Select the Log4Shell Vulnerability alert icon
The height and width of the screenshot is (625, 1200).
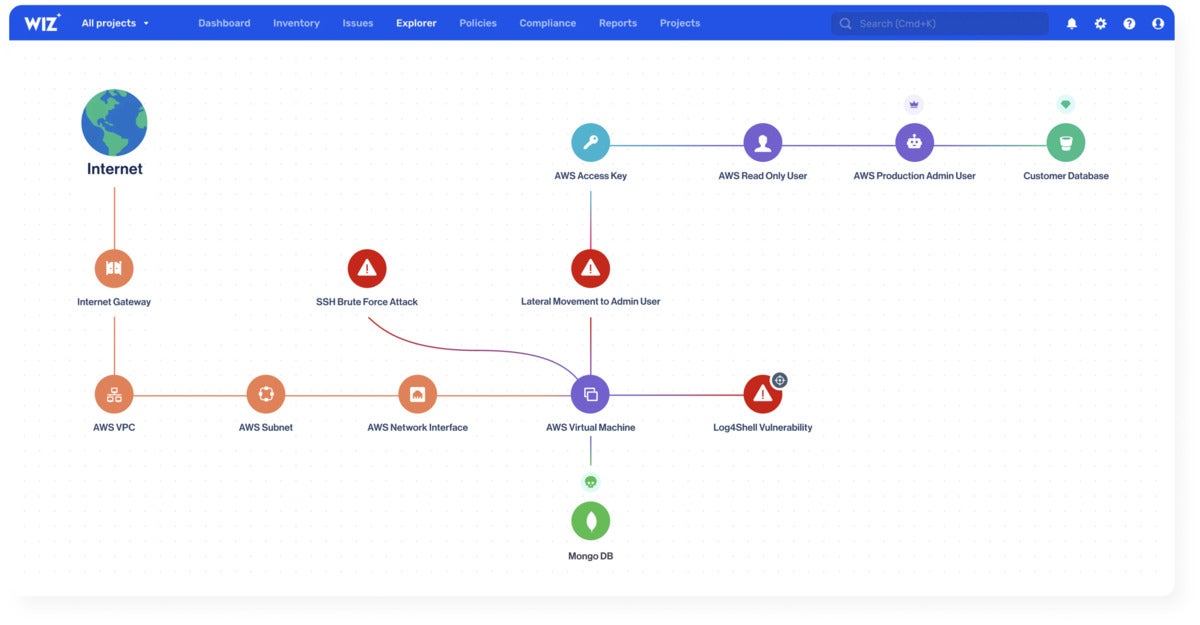click(763, 394)
